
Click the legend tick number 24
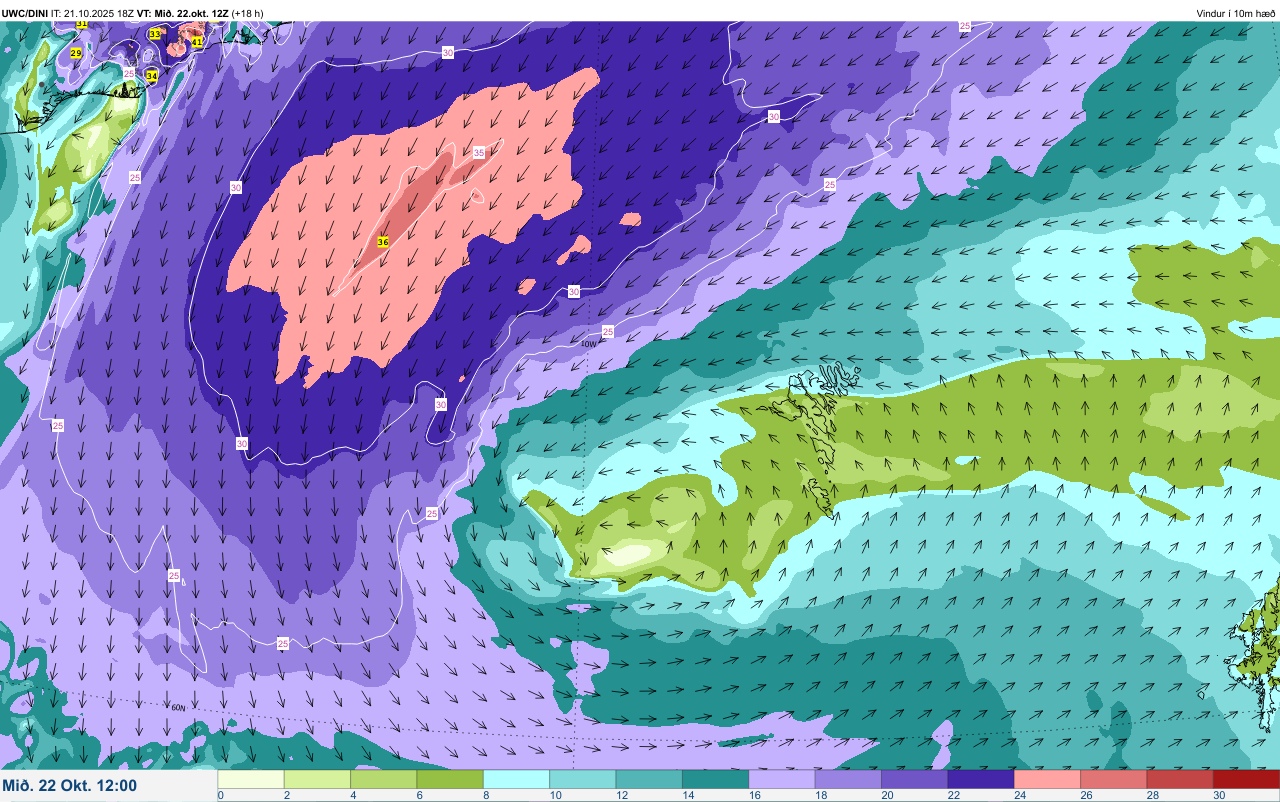pyautogui.click(x=1019, y=795)
